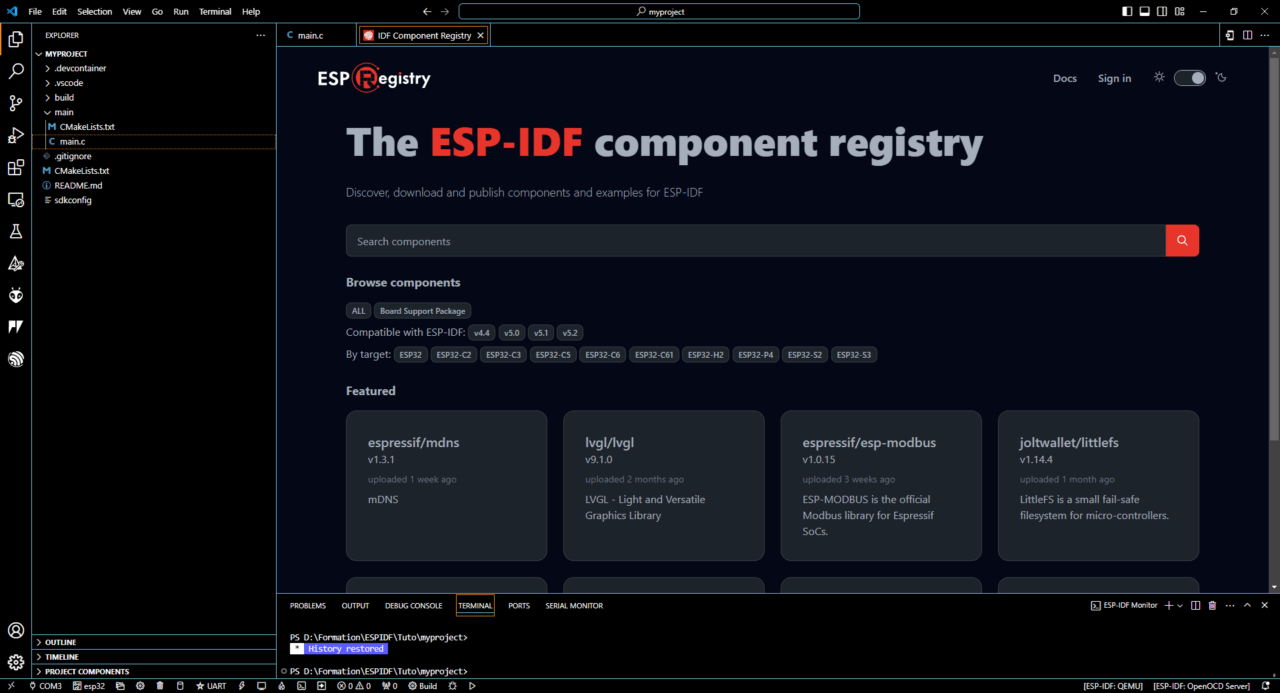The width and height of the screenshot is (1280, 693).
Task: Open the Terminal menu
Action: click(x=214, y=12)
